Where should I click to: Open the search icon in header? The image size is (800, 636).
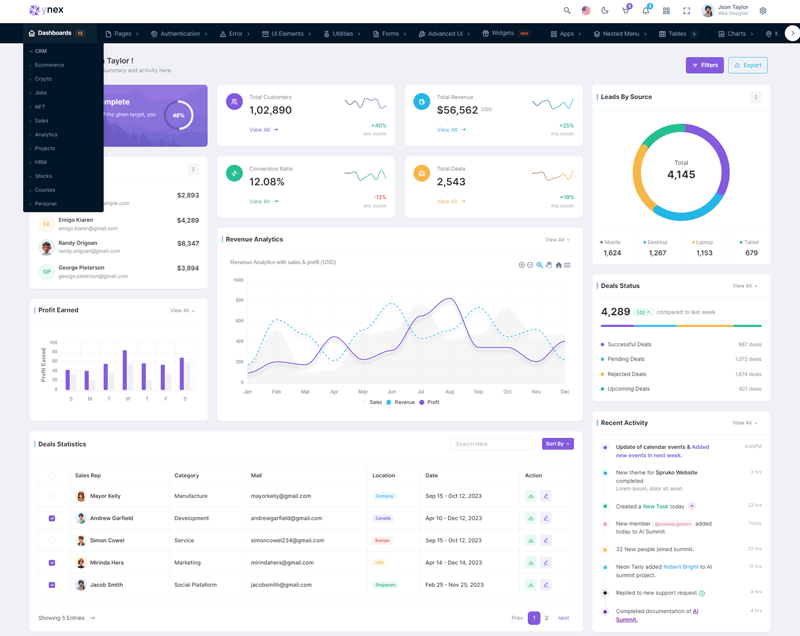[567, 11]
